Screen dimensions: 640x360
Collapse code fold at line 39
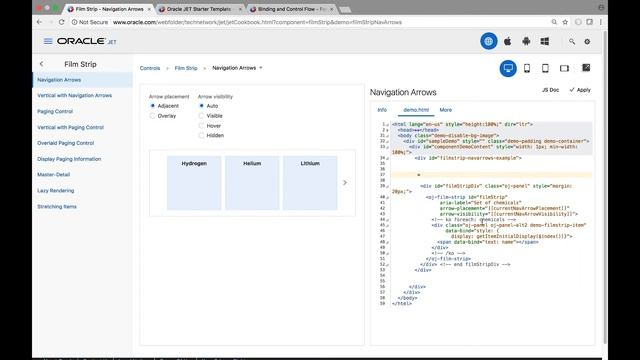click(387, 187)
